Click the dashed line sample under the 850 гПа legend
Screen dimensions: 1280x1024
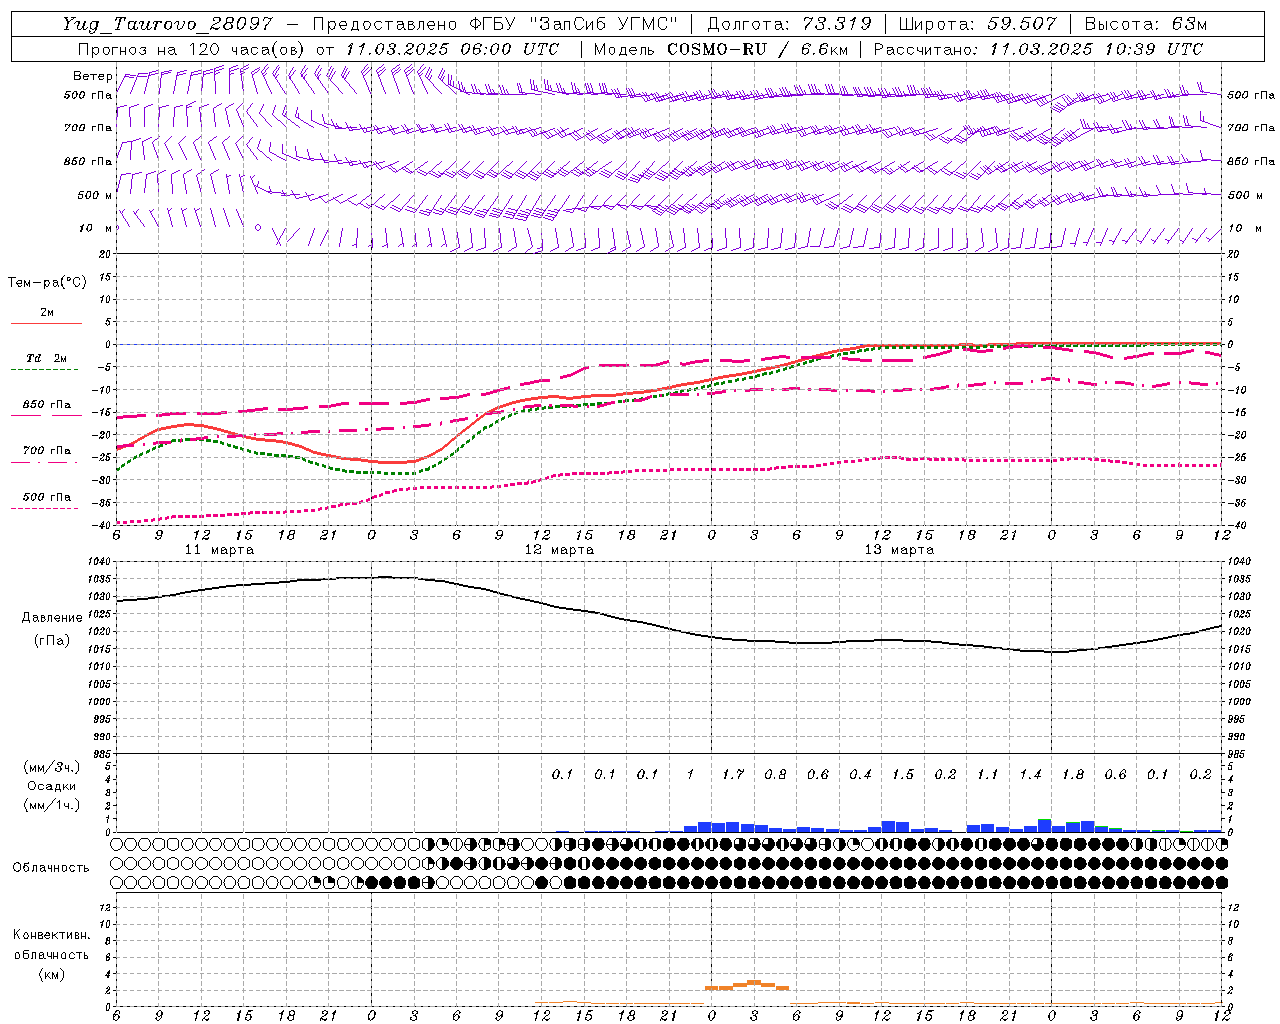[44, 416]
